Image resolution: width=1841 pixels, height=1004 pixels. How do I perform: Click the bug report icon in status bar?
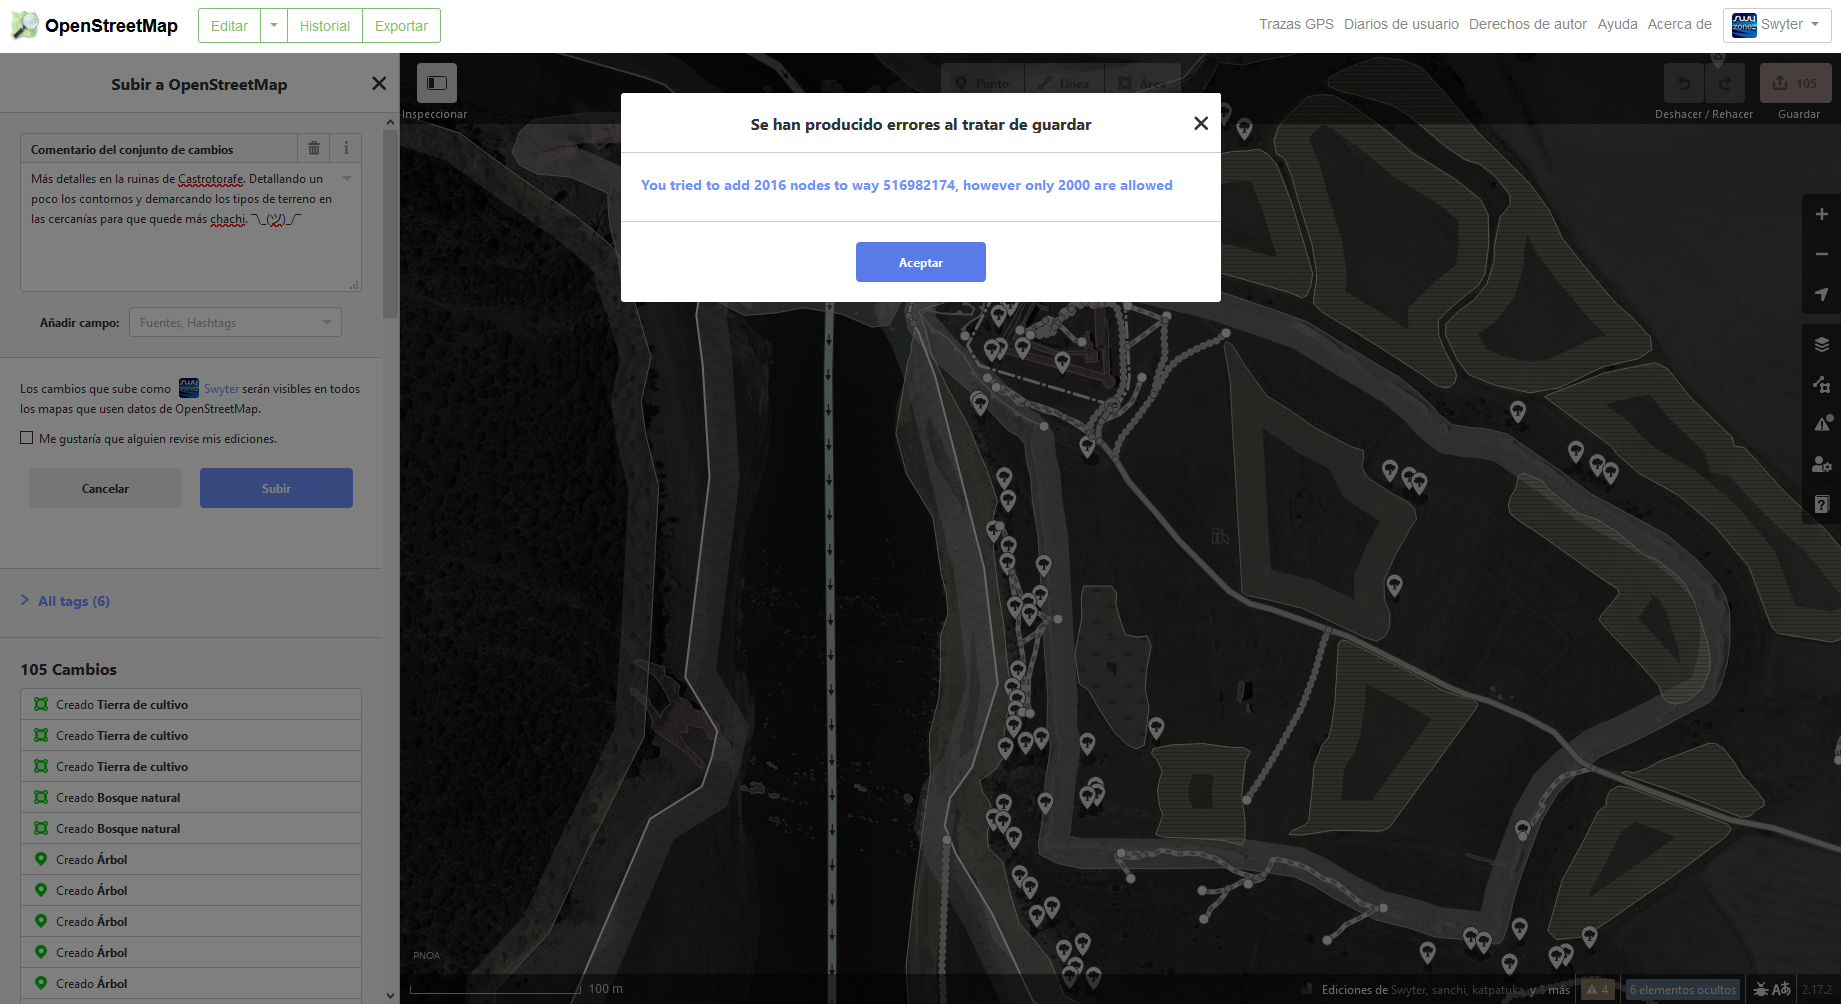pos(1760,989)
